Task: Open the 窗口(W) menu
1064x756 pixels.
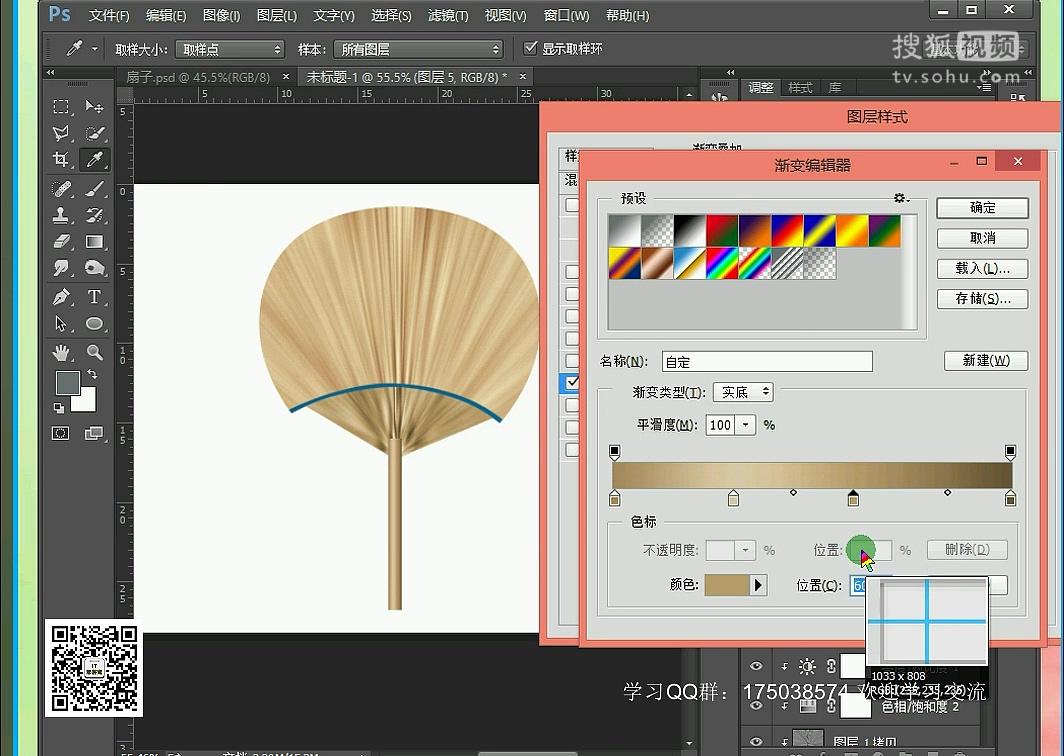Action: click(x=567, y=15)
